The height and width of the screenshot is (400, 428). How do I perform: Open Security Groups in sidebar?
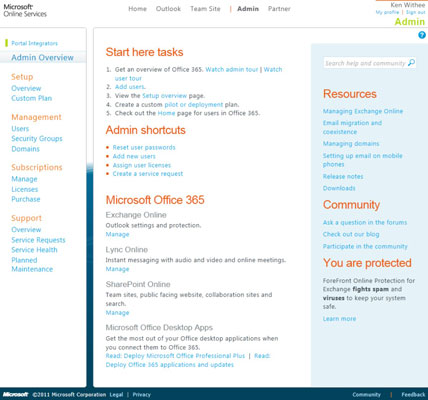coord(37,139)
